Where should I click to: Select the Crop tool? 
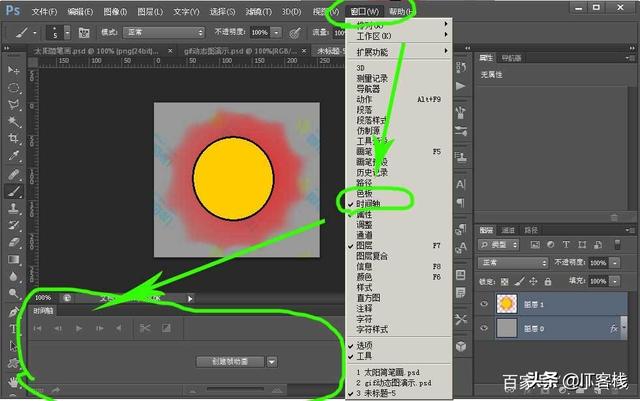click(x=13, y=138)
